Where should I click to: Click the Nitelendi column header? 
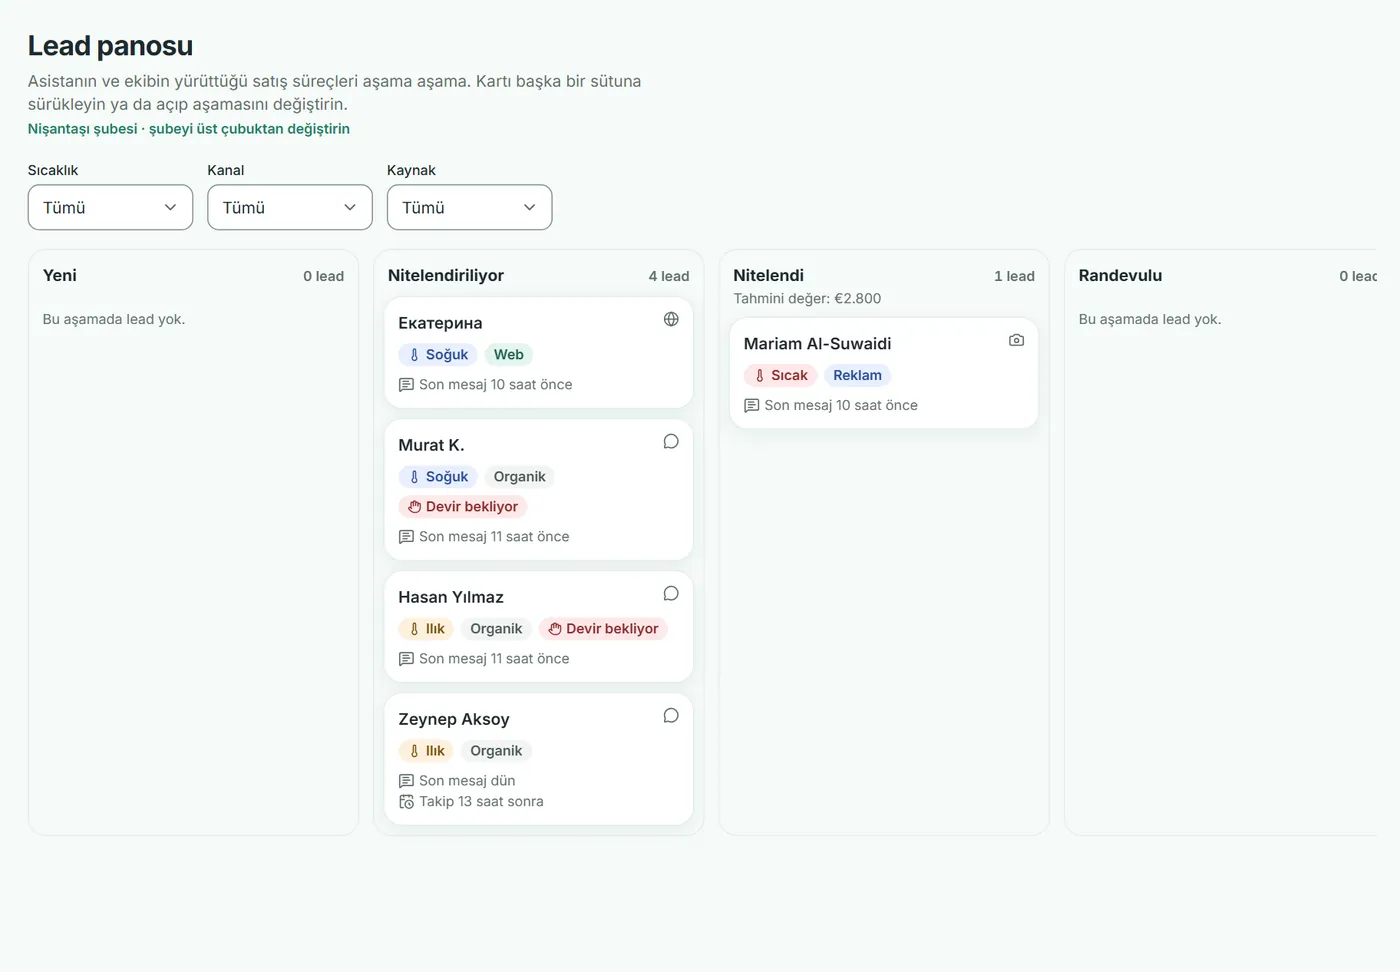point(768,276)
